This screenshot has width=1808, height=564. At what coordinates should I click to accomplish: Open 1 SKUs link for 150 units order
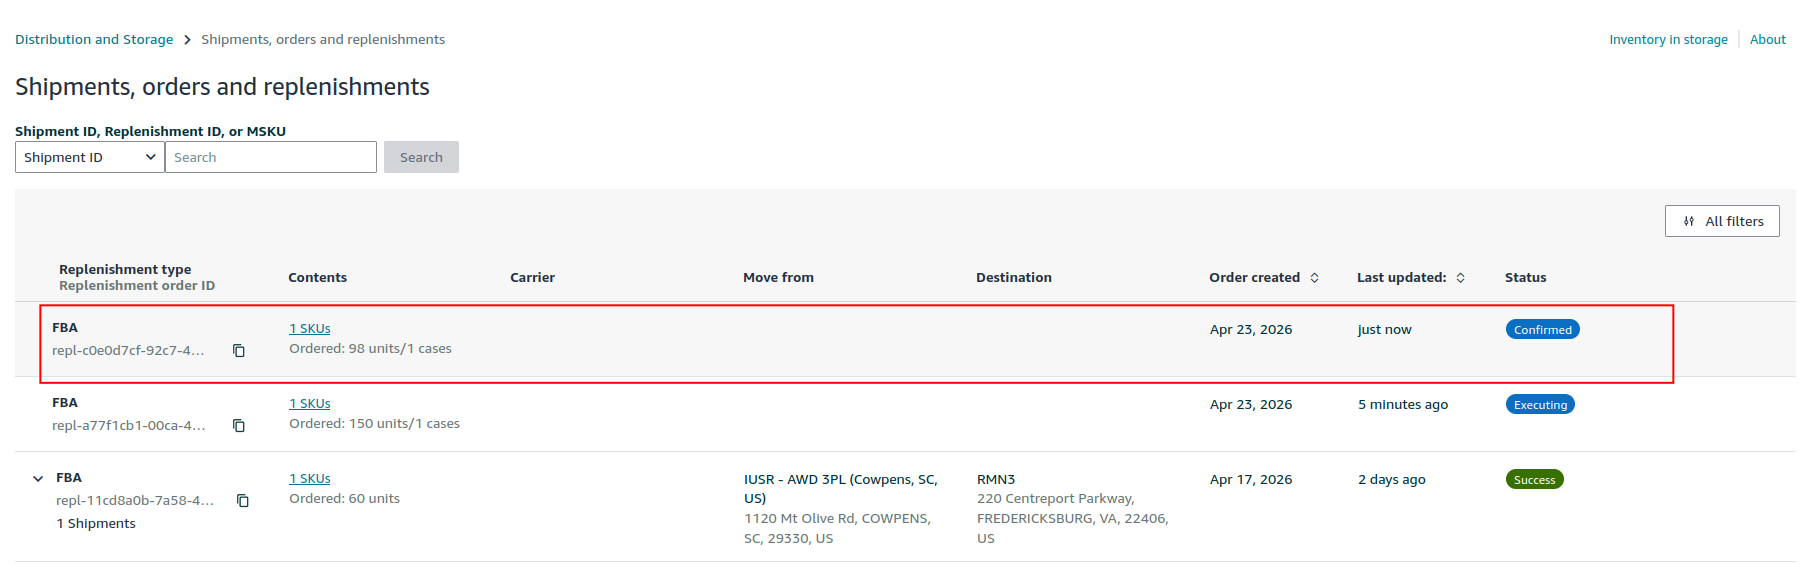[x=310, y=404]
